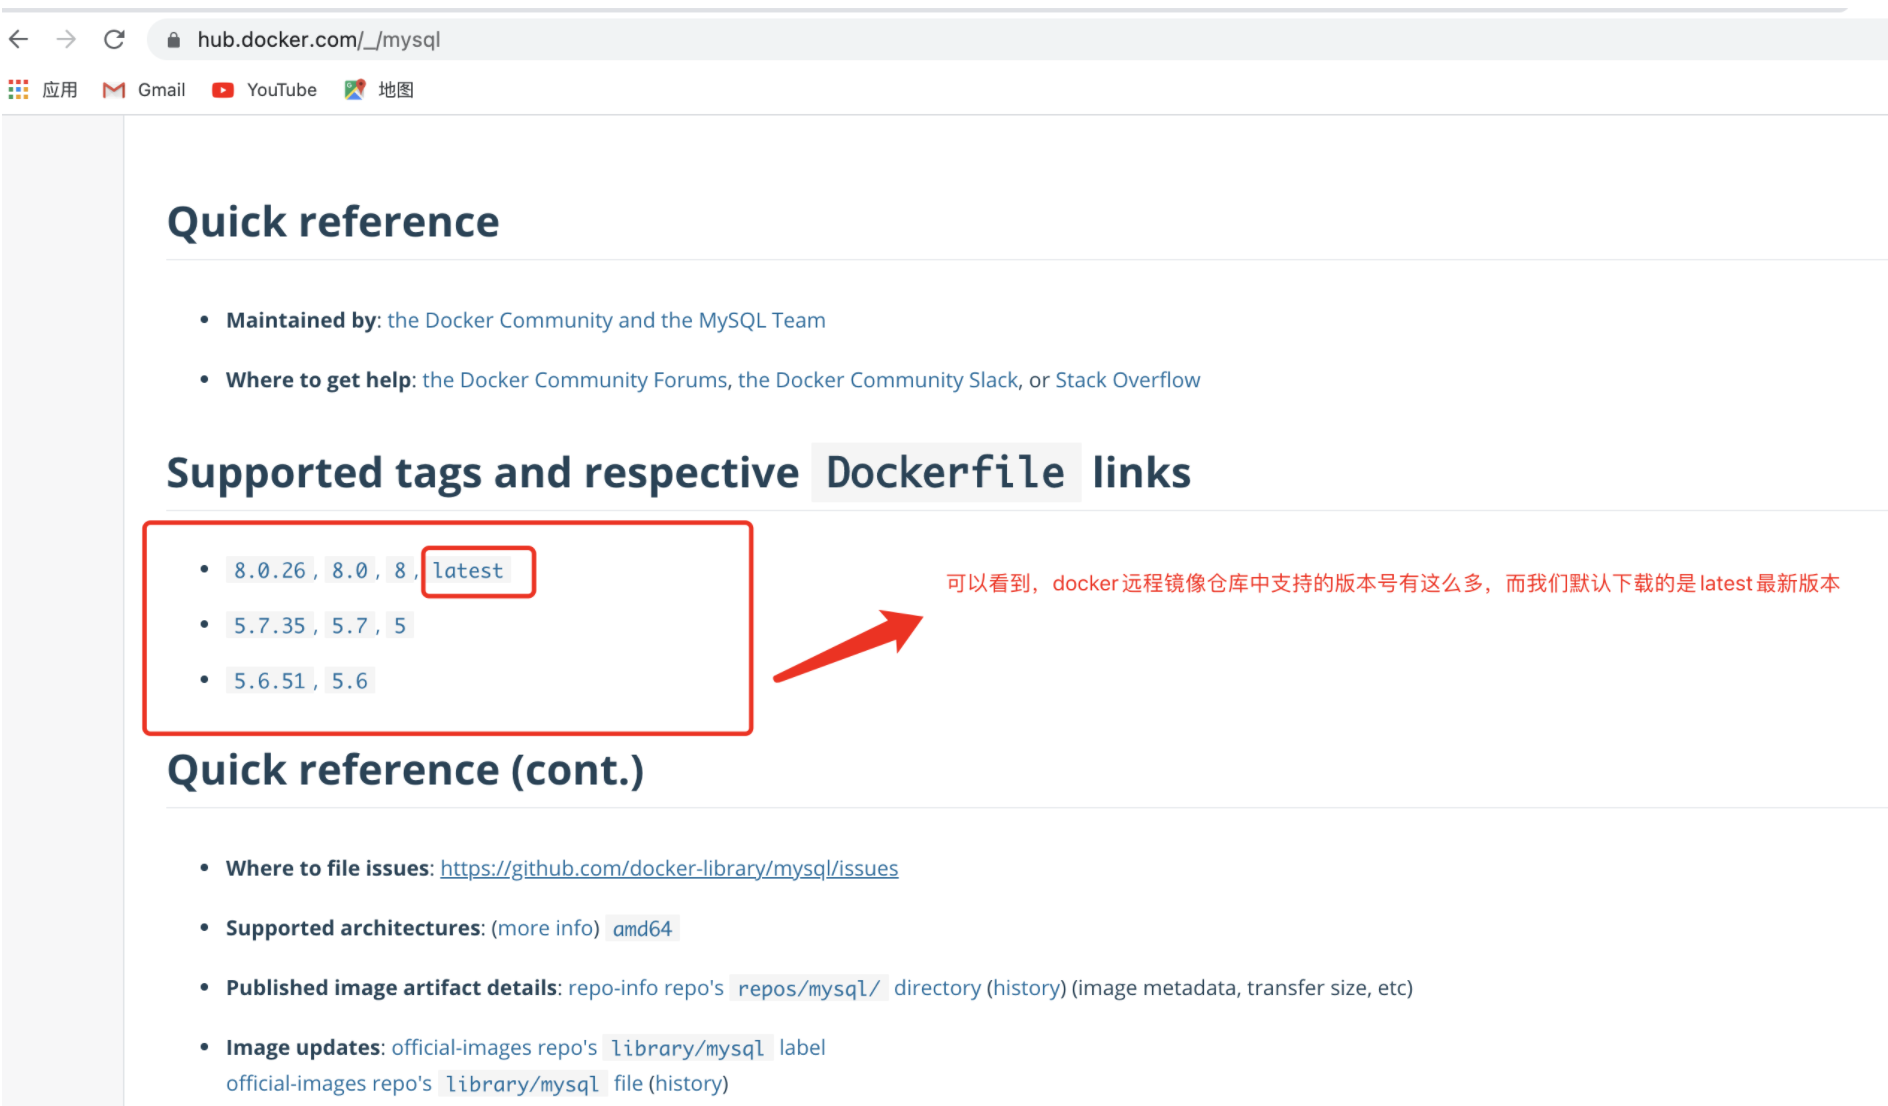The height and width of the screenshot is (1106, 1888).
Task: Click the browser back arrow
Action: 19,39
